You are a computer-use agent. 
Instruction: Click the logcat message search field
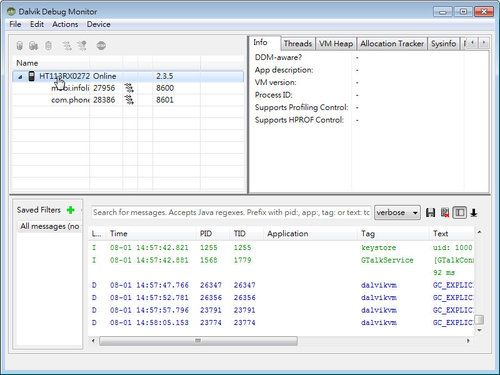pyautogui.click(x=231, y=213)
